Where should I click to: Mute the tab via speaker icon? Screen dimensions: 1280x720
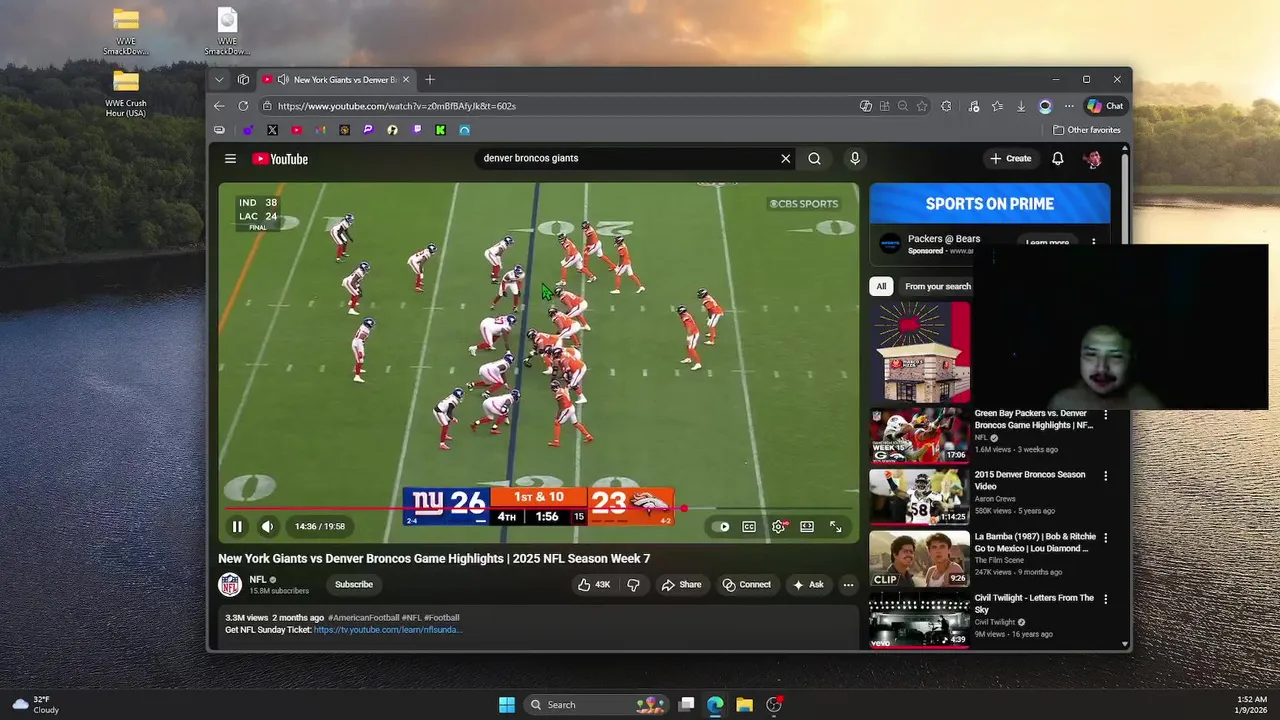coord(283,79)
